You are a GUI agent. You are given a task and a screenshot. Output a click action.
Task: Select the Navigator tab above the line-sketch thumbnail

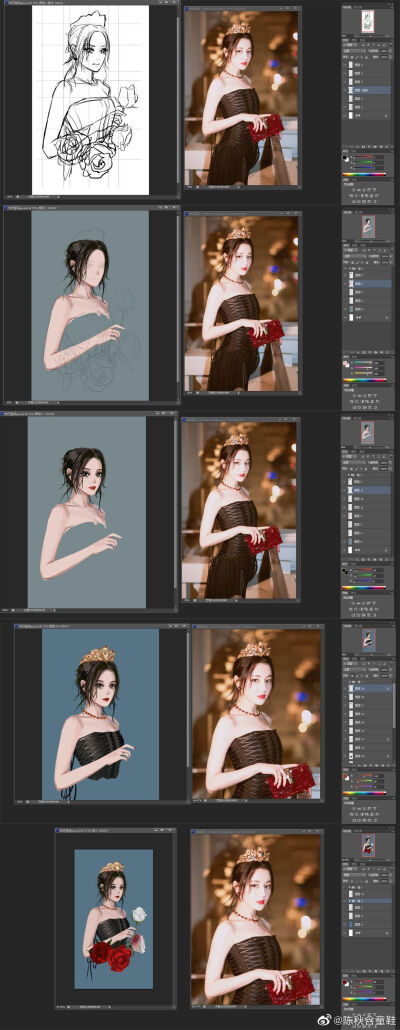[x=347, y=7]
